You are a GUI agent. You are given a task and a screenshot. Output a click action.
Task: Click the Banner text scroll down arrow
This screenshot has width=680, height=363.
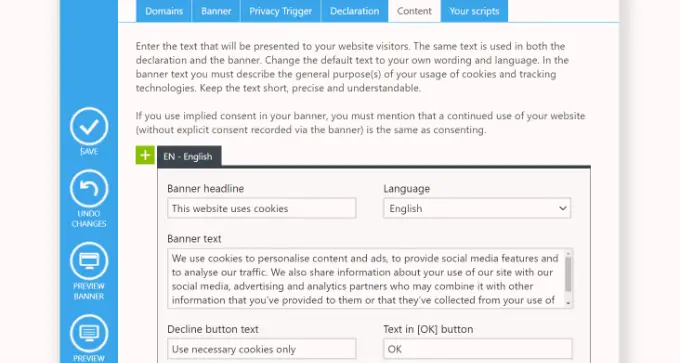(x=568, y=304)
